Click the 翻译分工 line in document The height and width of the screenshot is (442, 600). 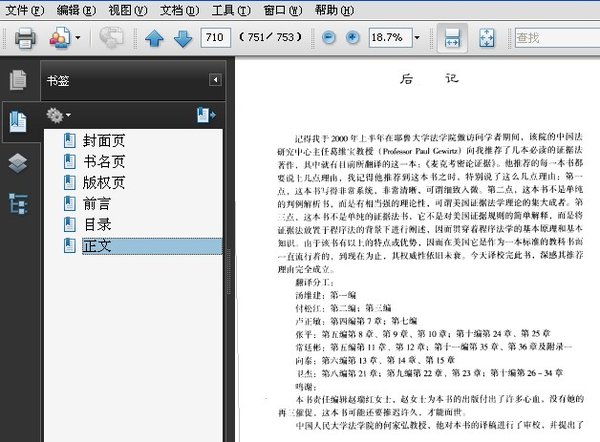(x=315, y=282)
